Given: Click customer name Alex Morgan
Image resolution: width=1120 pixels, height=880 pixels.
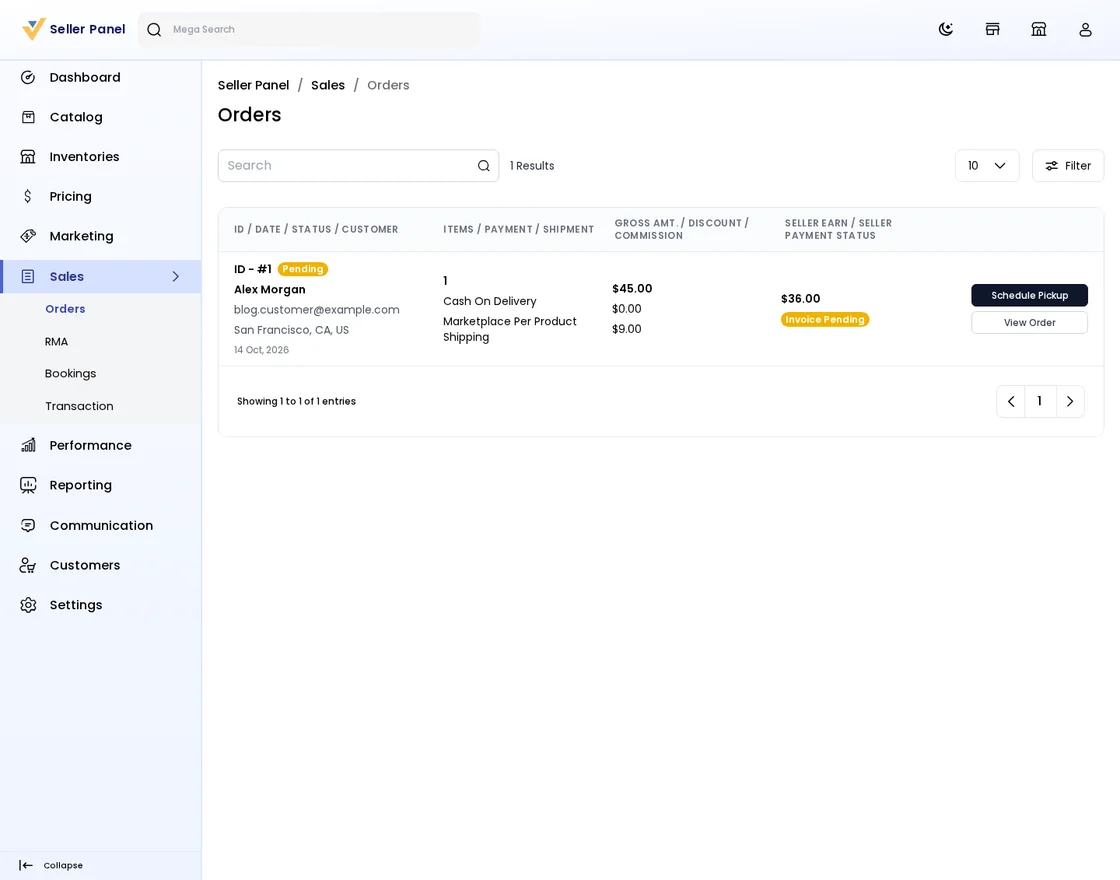Looking at the screenshot, I should [x=270, y=289].
